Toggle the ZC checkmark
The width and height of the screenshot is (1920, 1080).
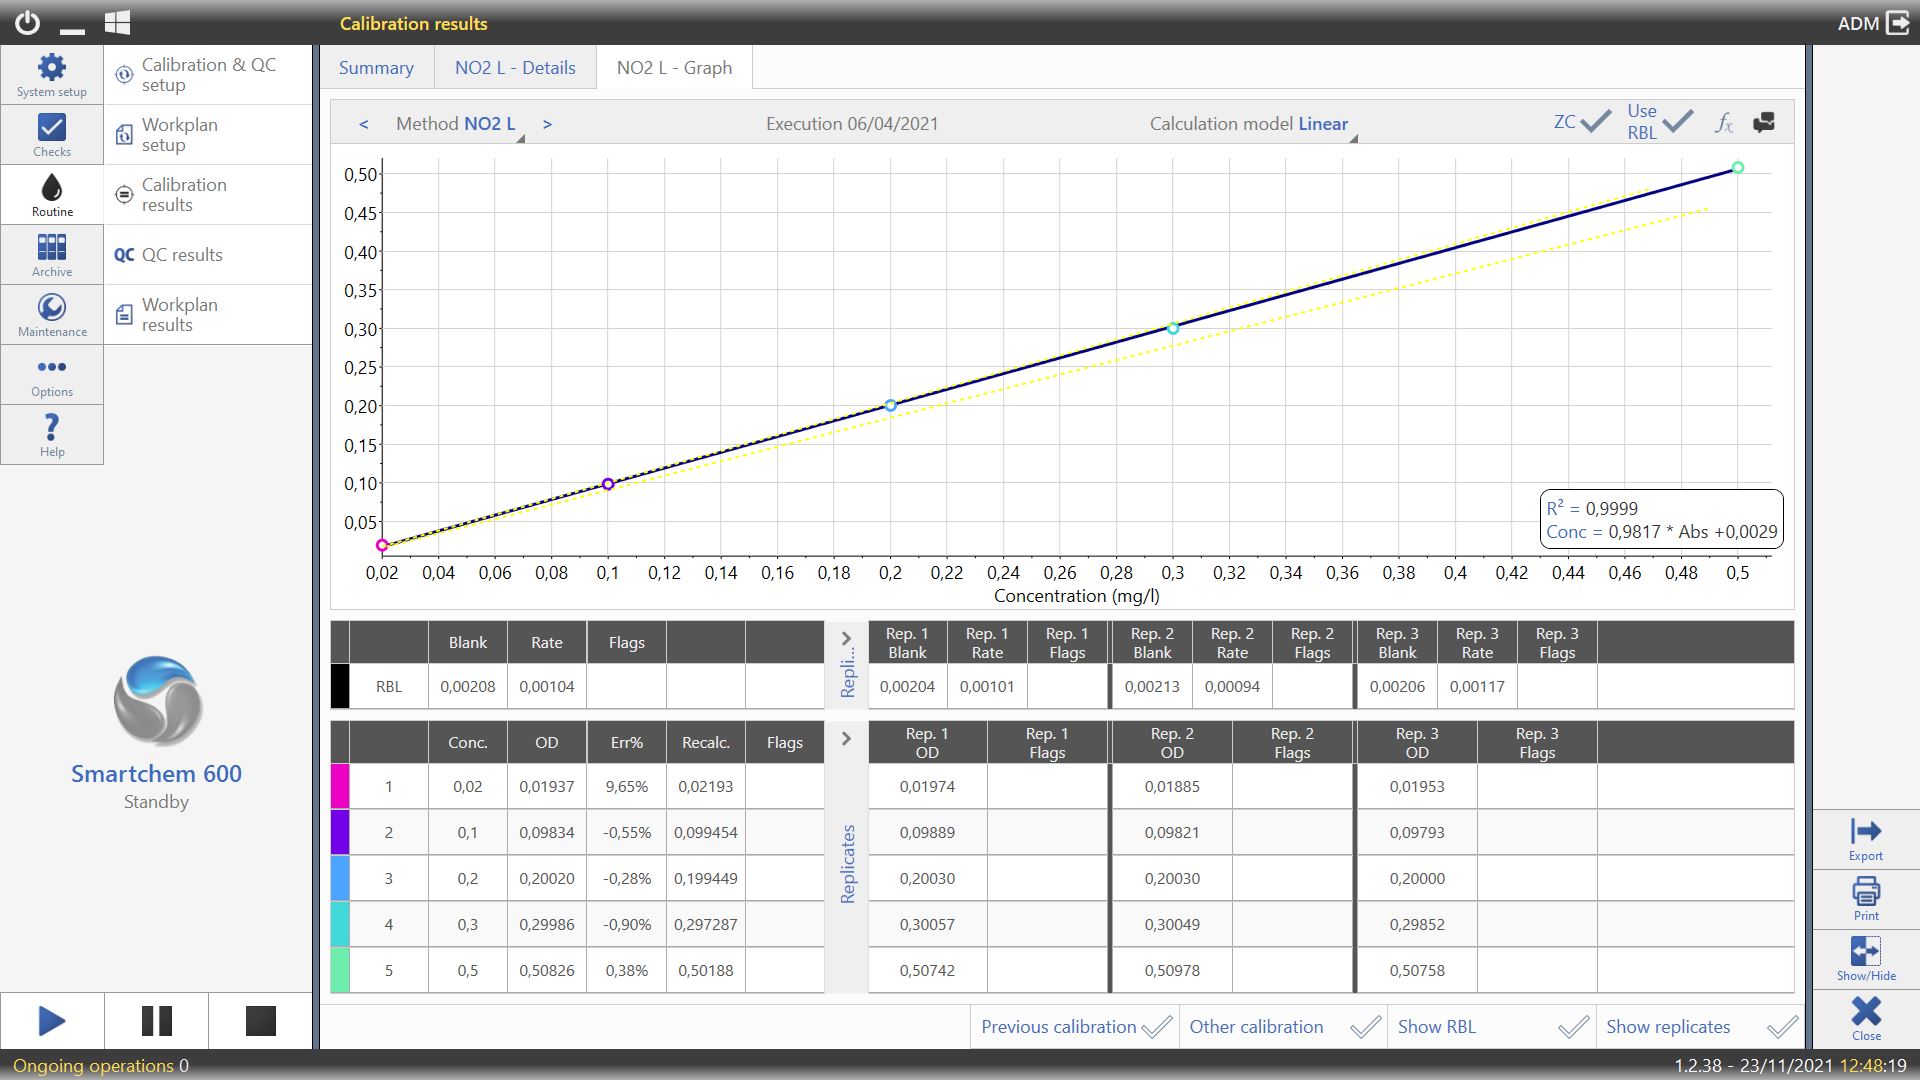(1594, 122)
